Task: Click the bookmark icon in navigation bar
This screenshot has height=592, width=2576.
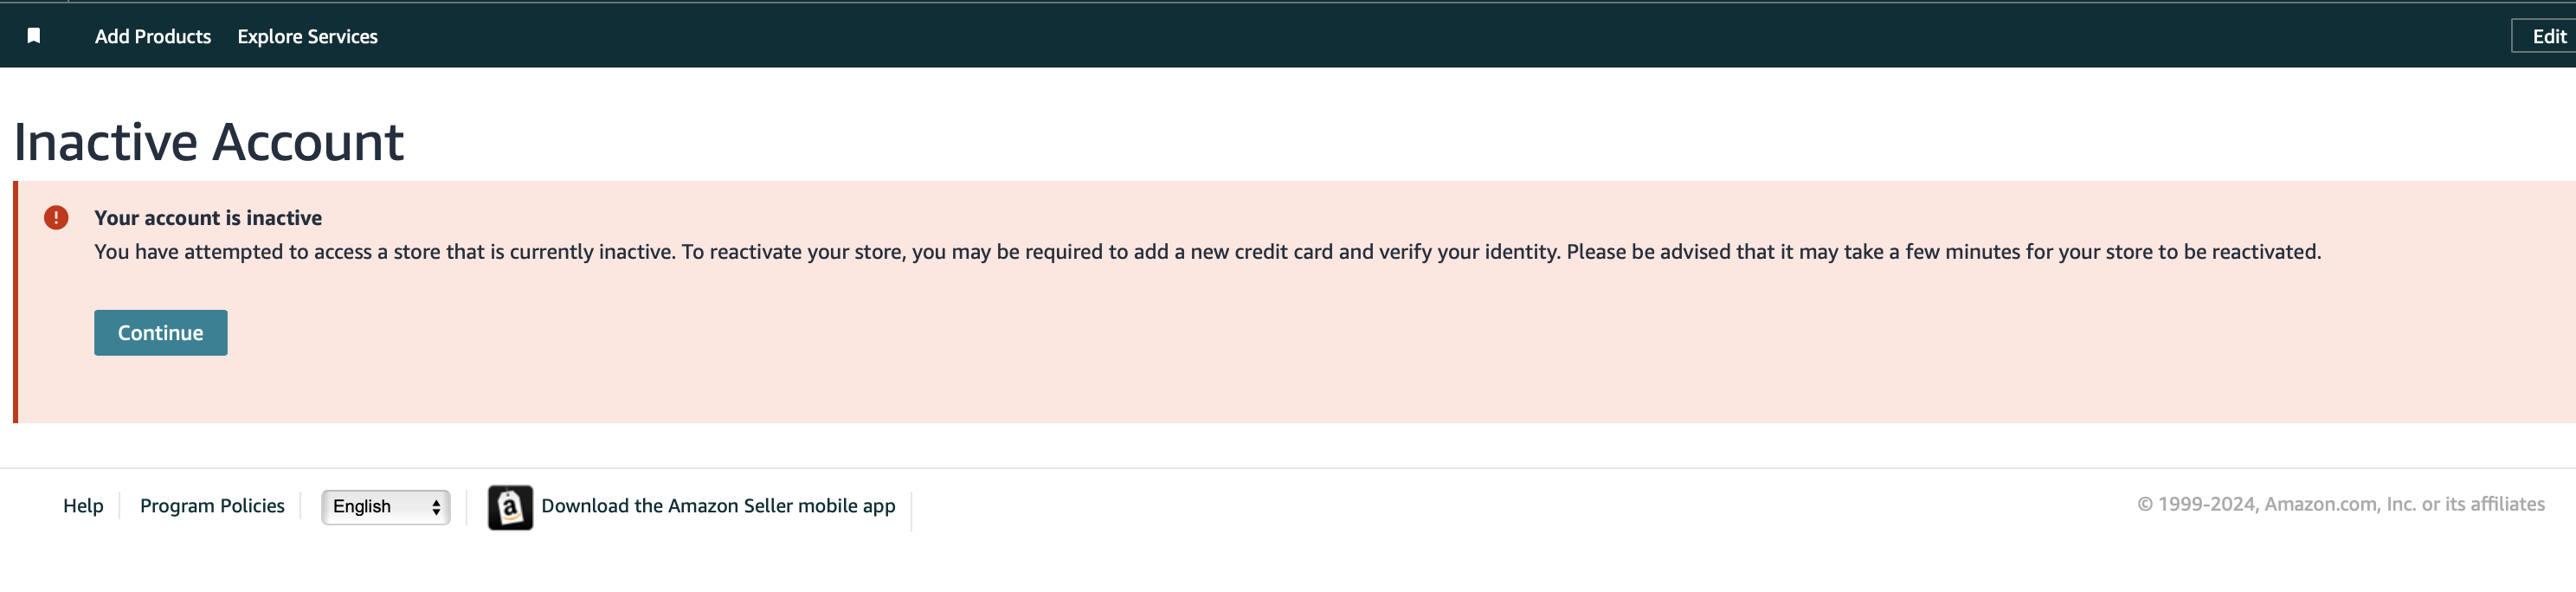Action: click(x=33, y=36)
